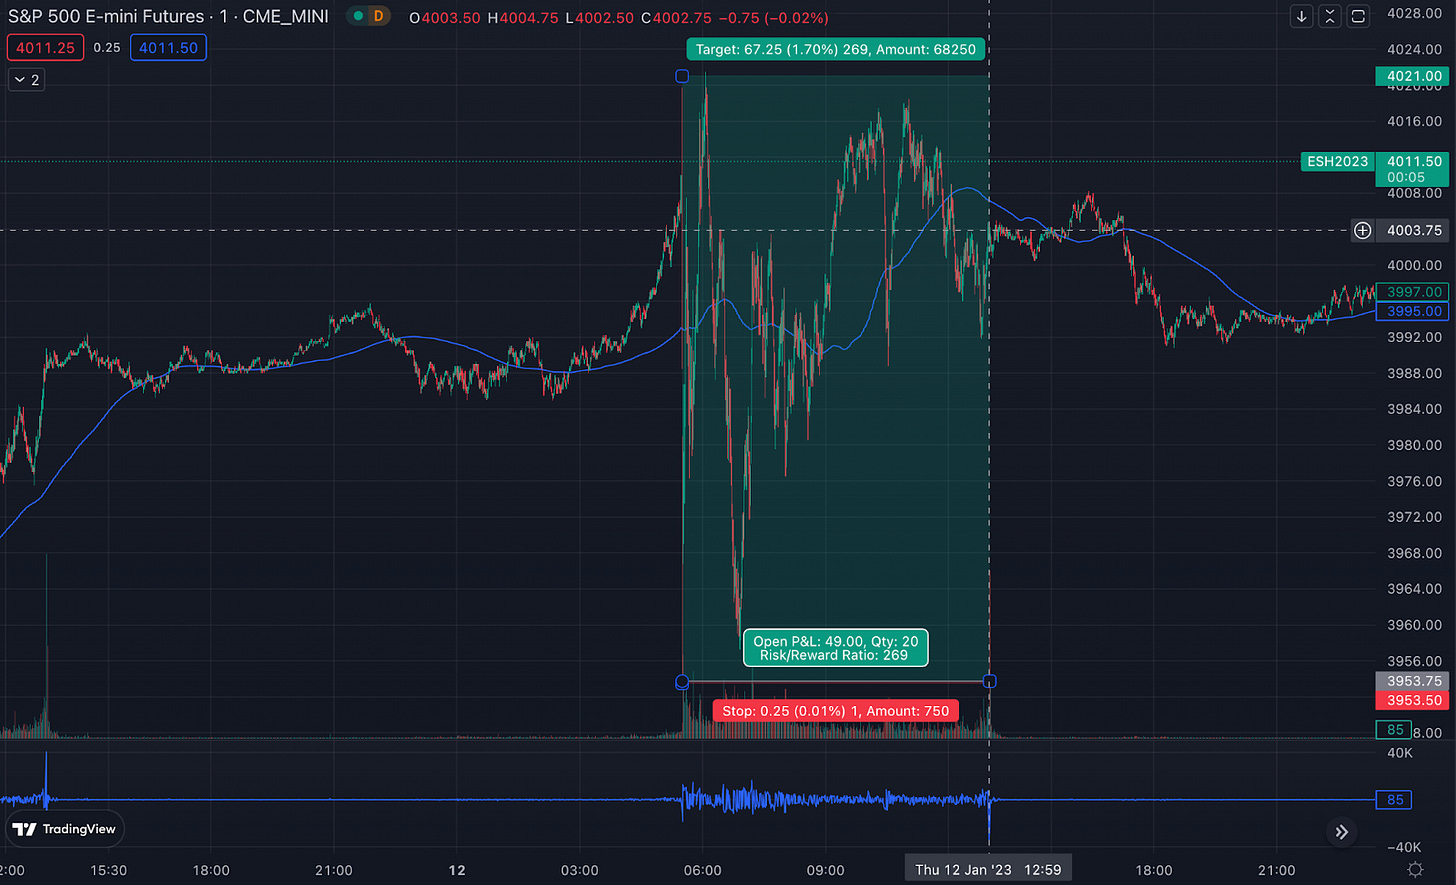Click the down-arrow button at top right
The height and width of the screenshot is (885, 1456).
coord(1301,16)
